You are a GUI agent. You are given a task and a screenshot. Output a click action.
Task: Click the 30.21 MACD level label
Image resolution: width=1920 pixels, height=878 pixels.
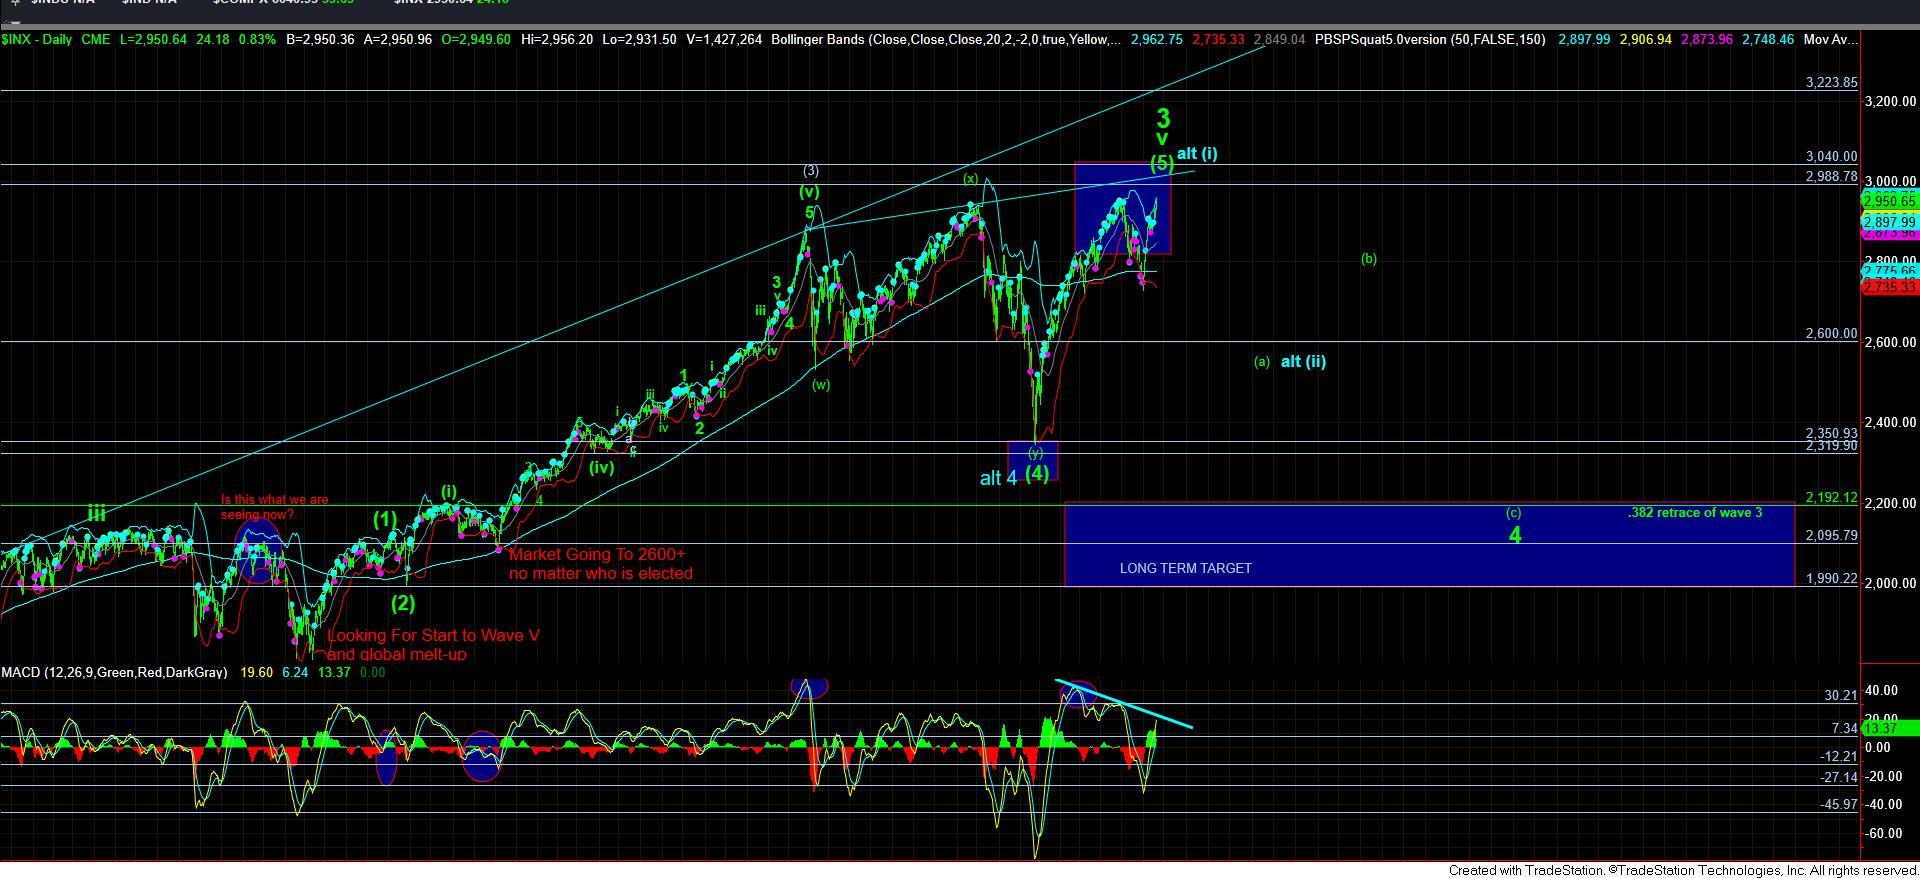click(1840, 695)
